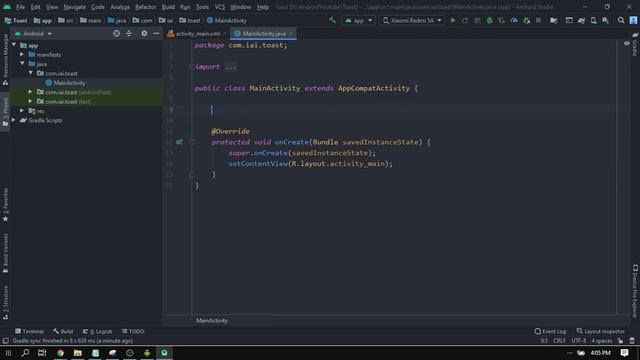Click Toast project breadcrumb in navigation bar
Image resolution: width=640 pixels, height=360 pixels.
[x=16, y=20]
